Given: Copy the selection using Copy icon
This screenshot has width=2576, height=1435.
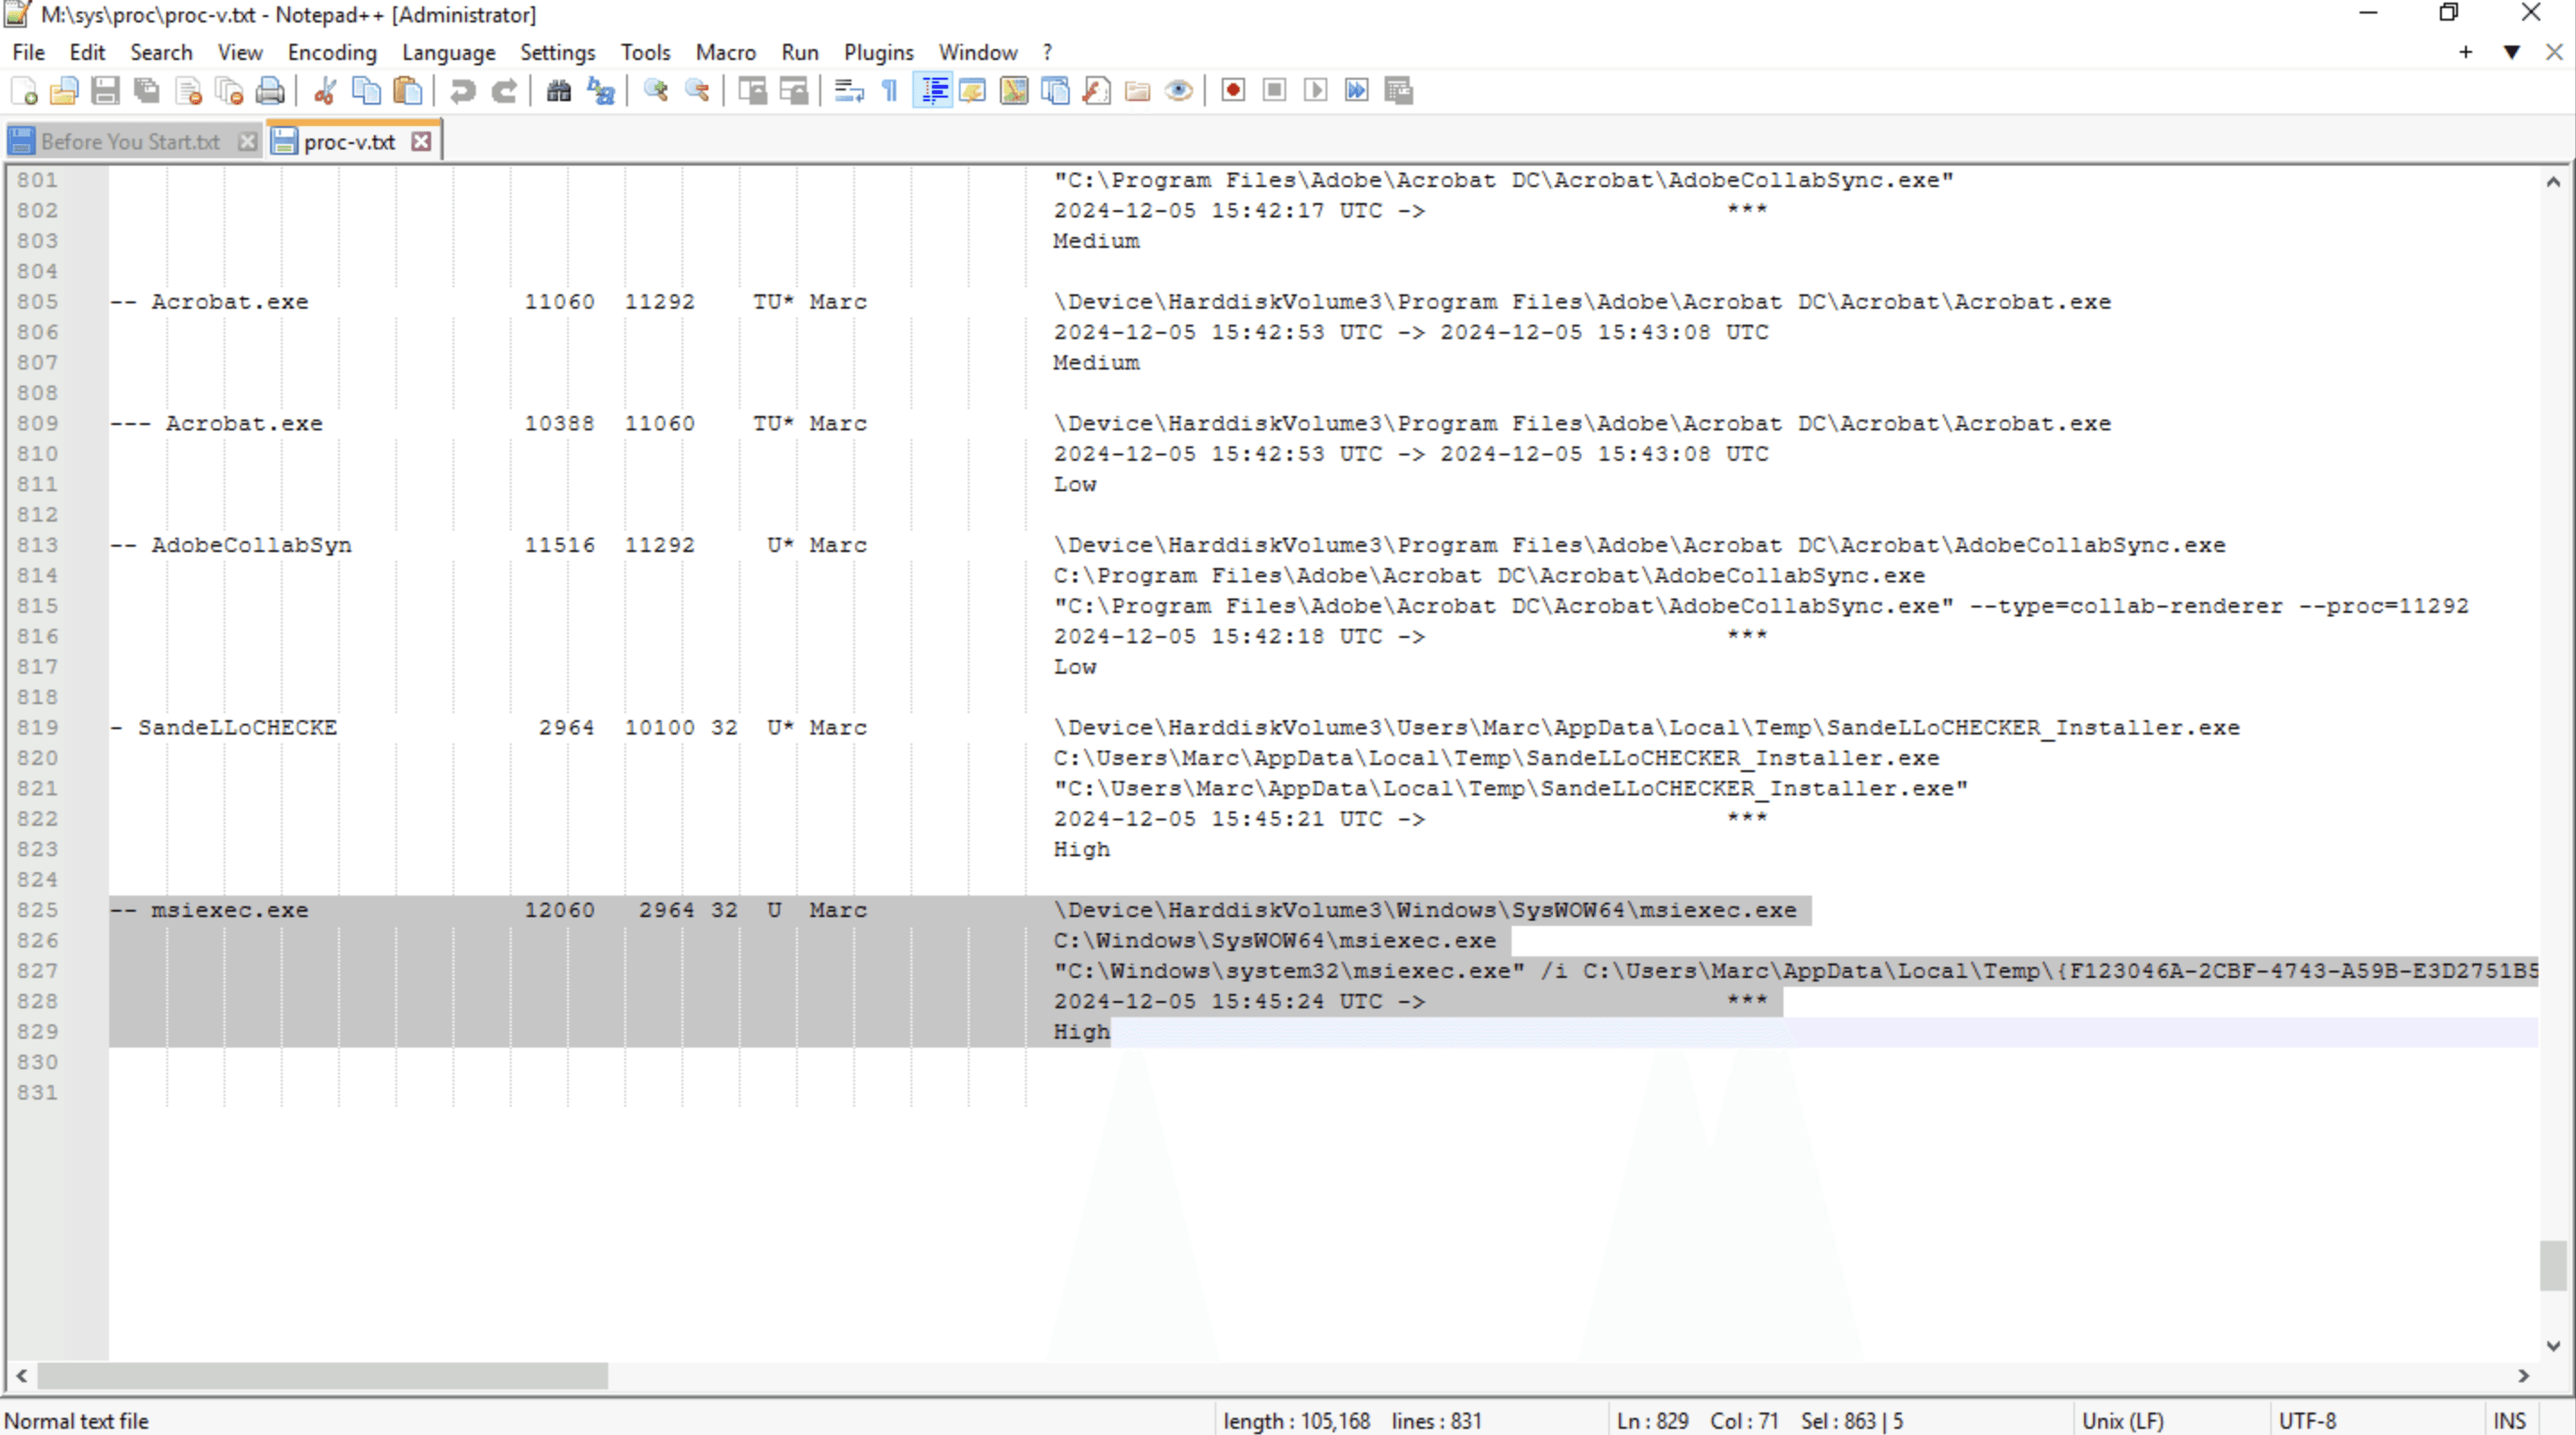Looking at the screenshot, I should point(366,91).
